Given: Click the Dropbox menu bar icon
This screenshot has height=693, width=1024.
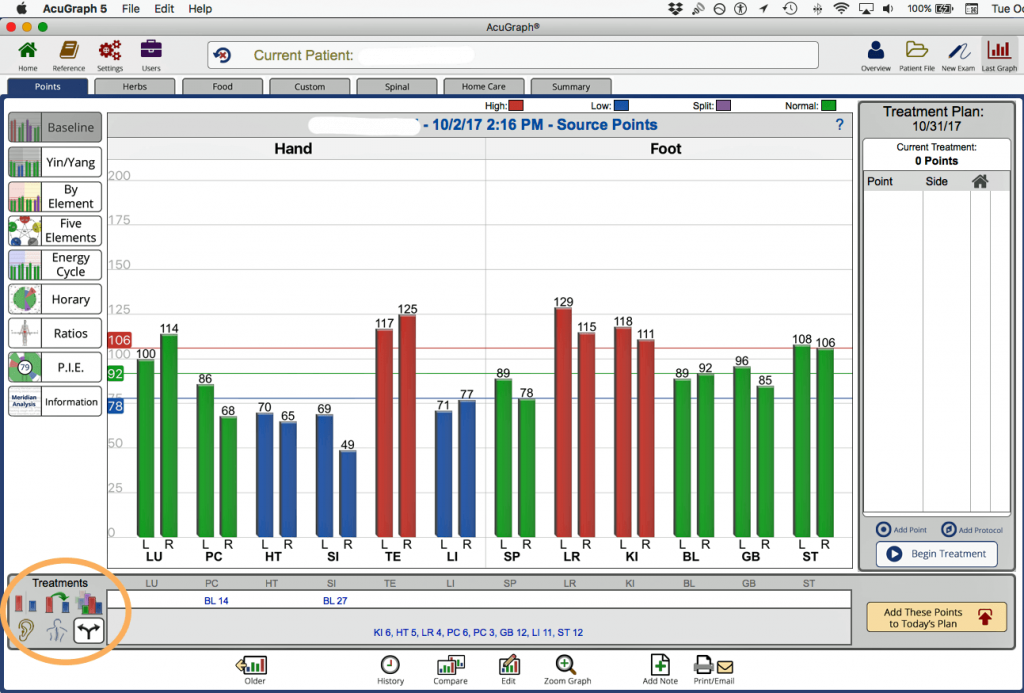Looking at the screenshot, I should tap(675, 8).
